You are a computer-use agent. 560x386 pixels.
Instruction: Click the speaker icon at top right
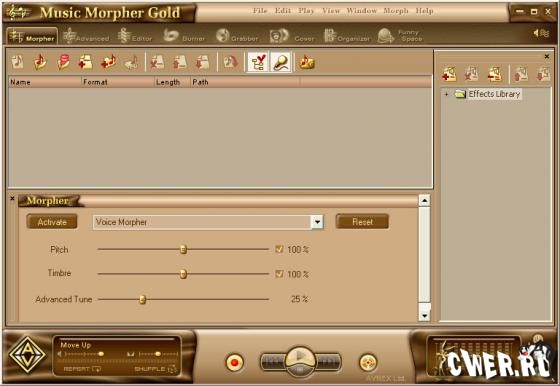click(x=541, y=33)
